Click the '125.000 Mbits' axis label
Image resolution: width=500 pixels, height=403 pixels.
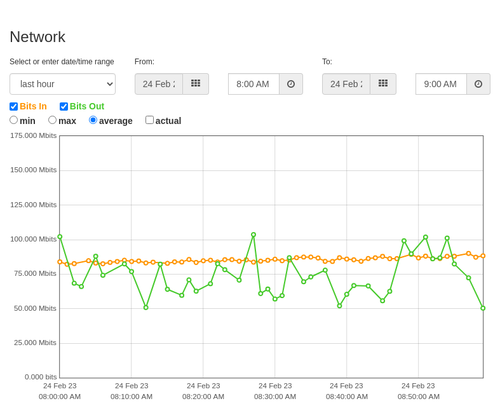(x=33, y=205)
